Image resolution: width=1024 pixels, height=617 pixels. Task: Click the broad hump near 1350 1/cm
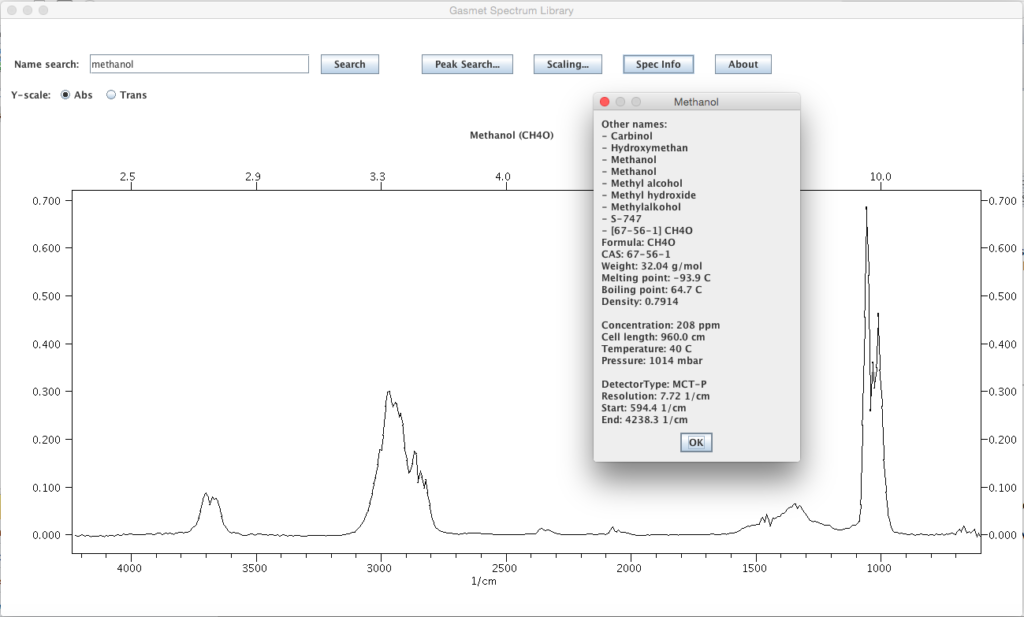[x=795, y=505]
